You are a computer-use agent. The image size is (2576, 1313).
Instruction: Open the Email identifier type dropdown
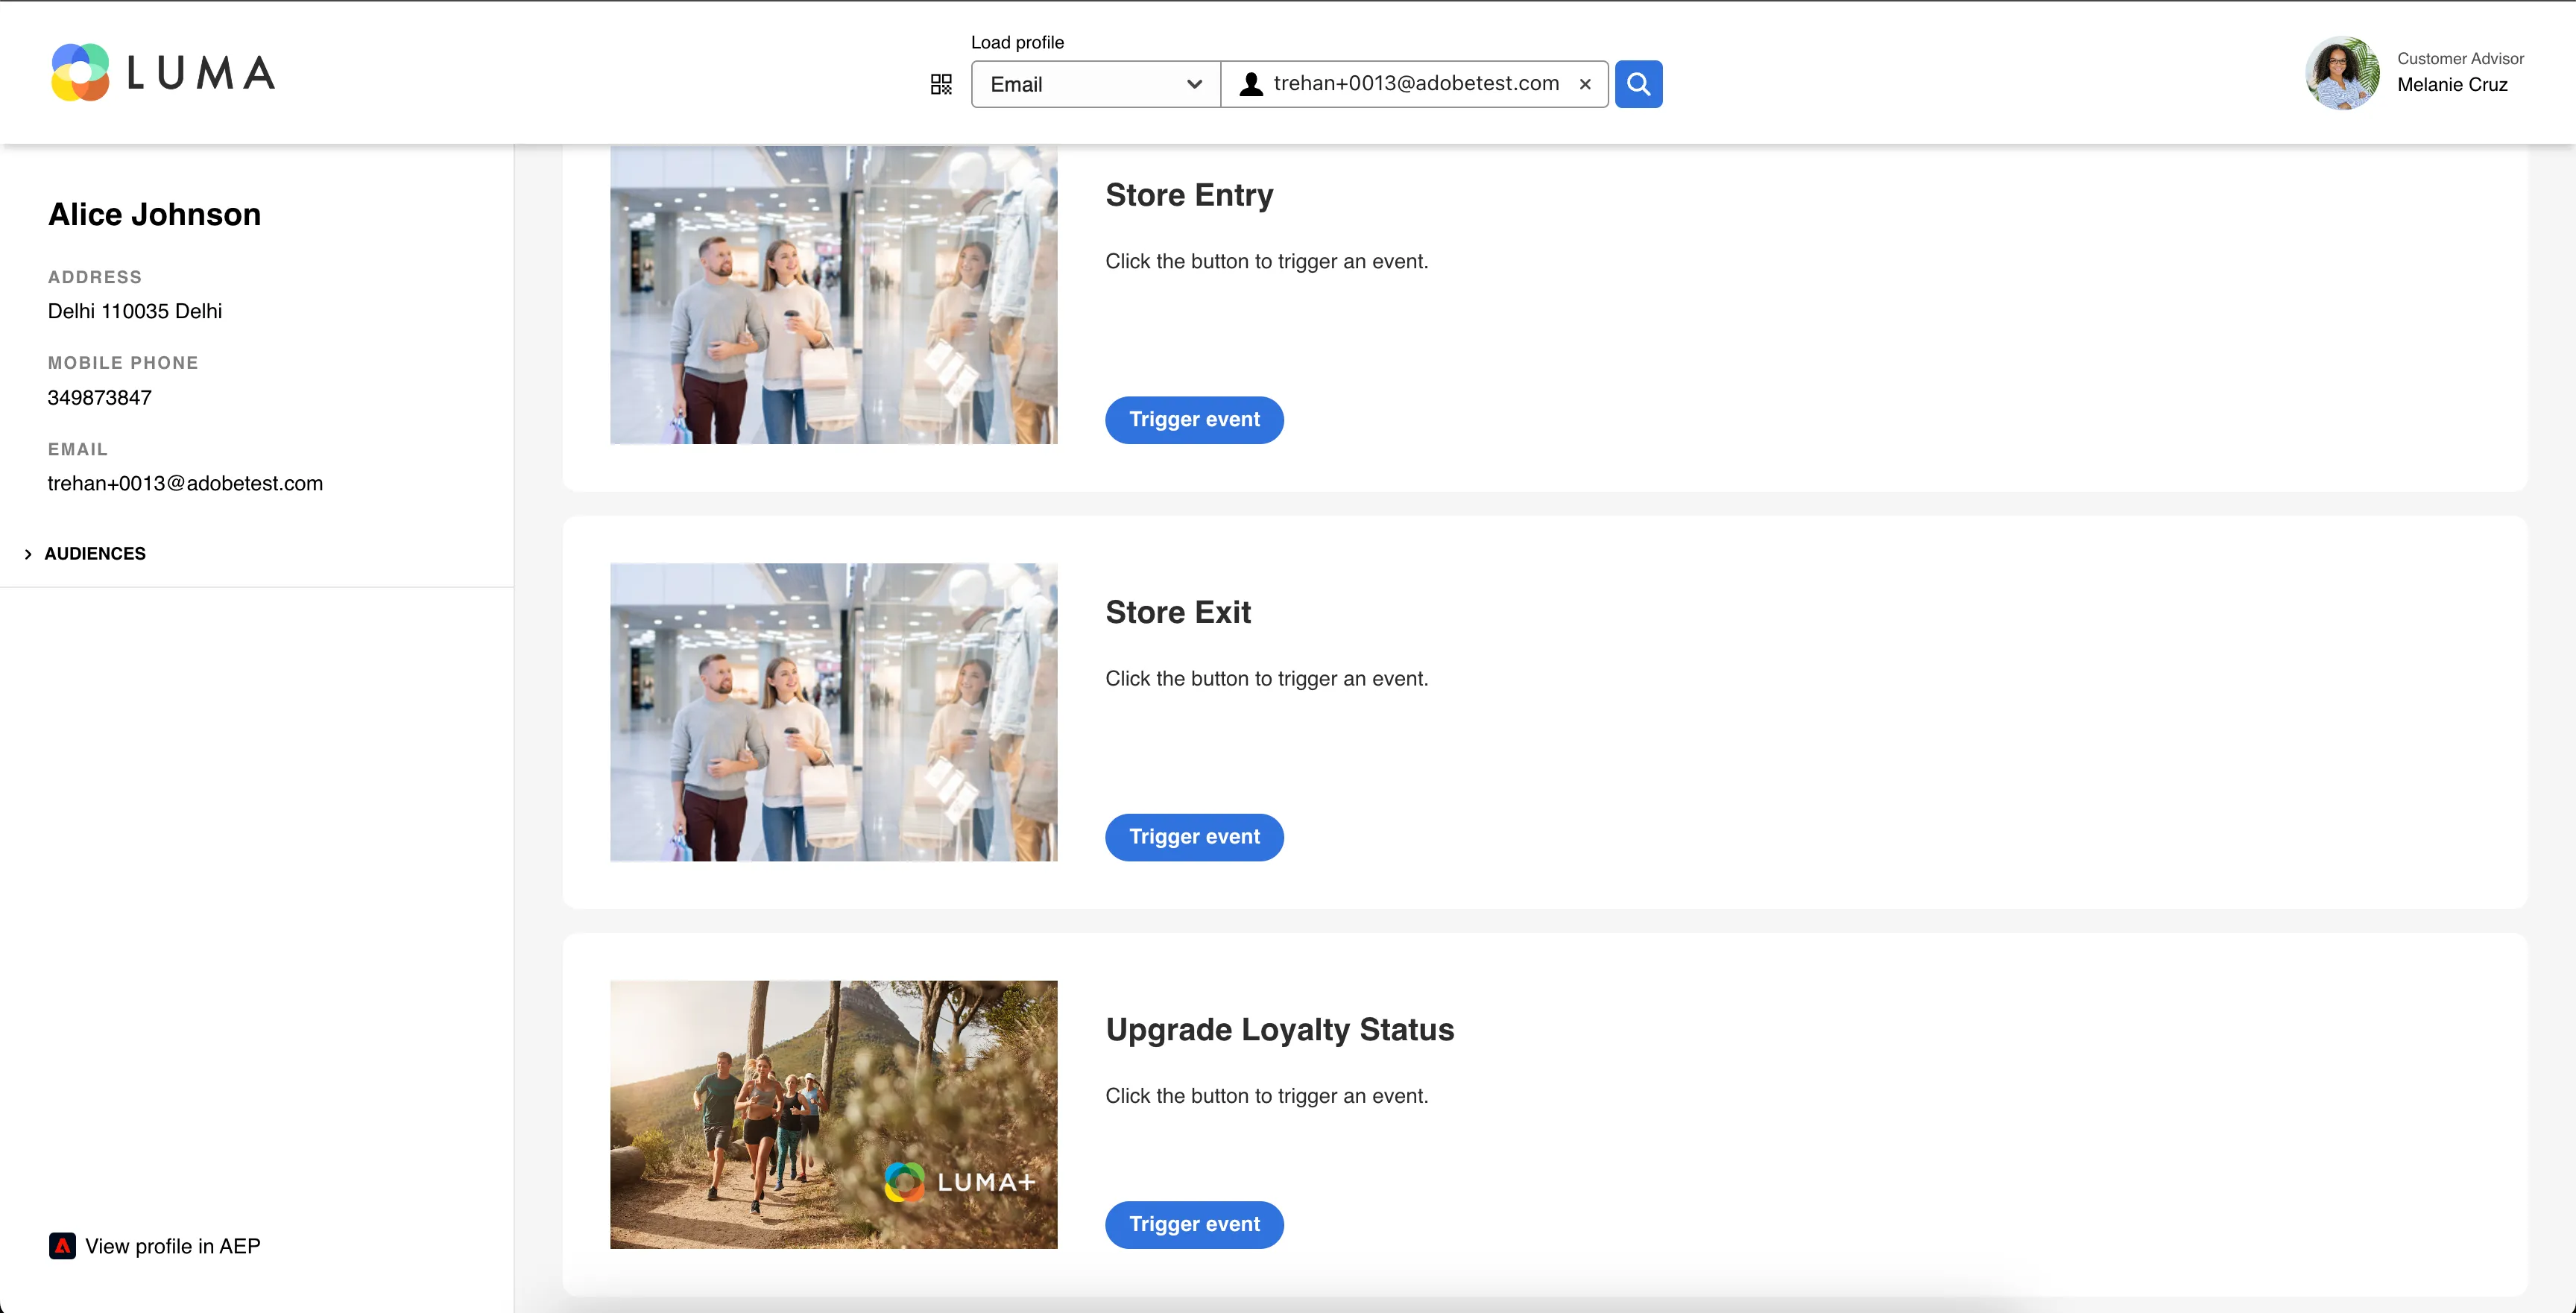1095,84
